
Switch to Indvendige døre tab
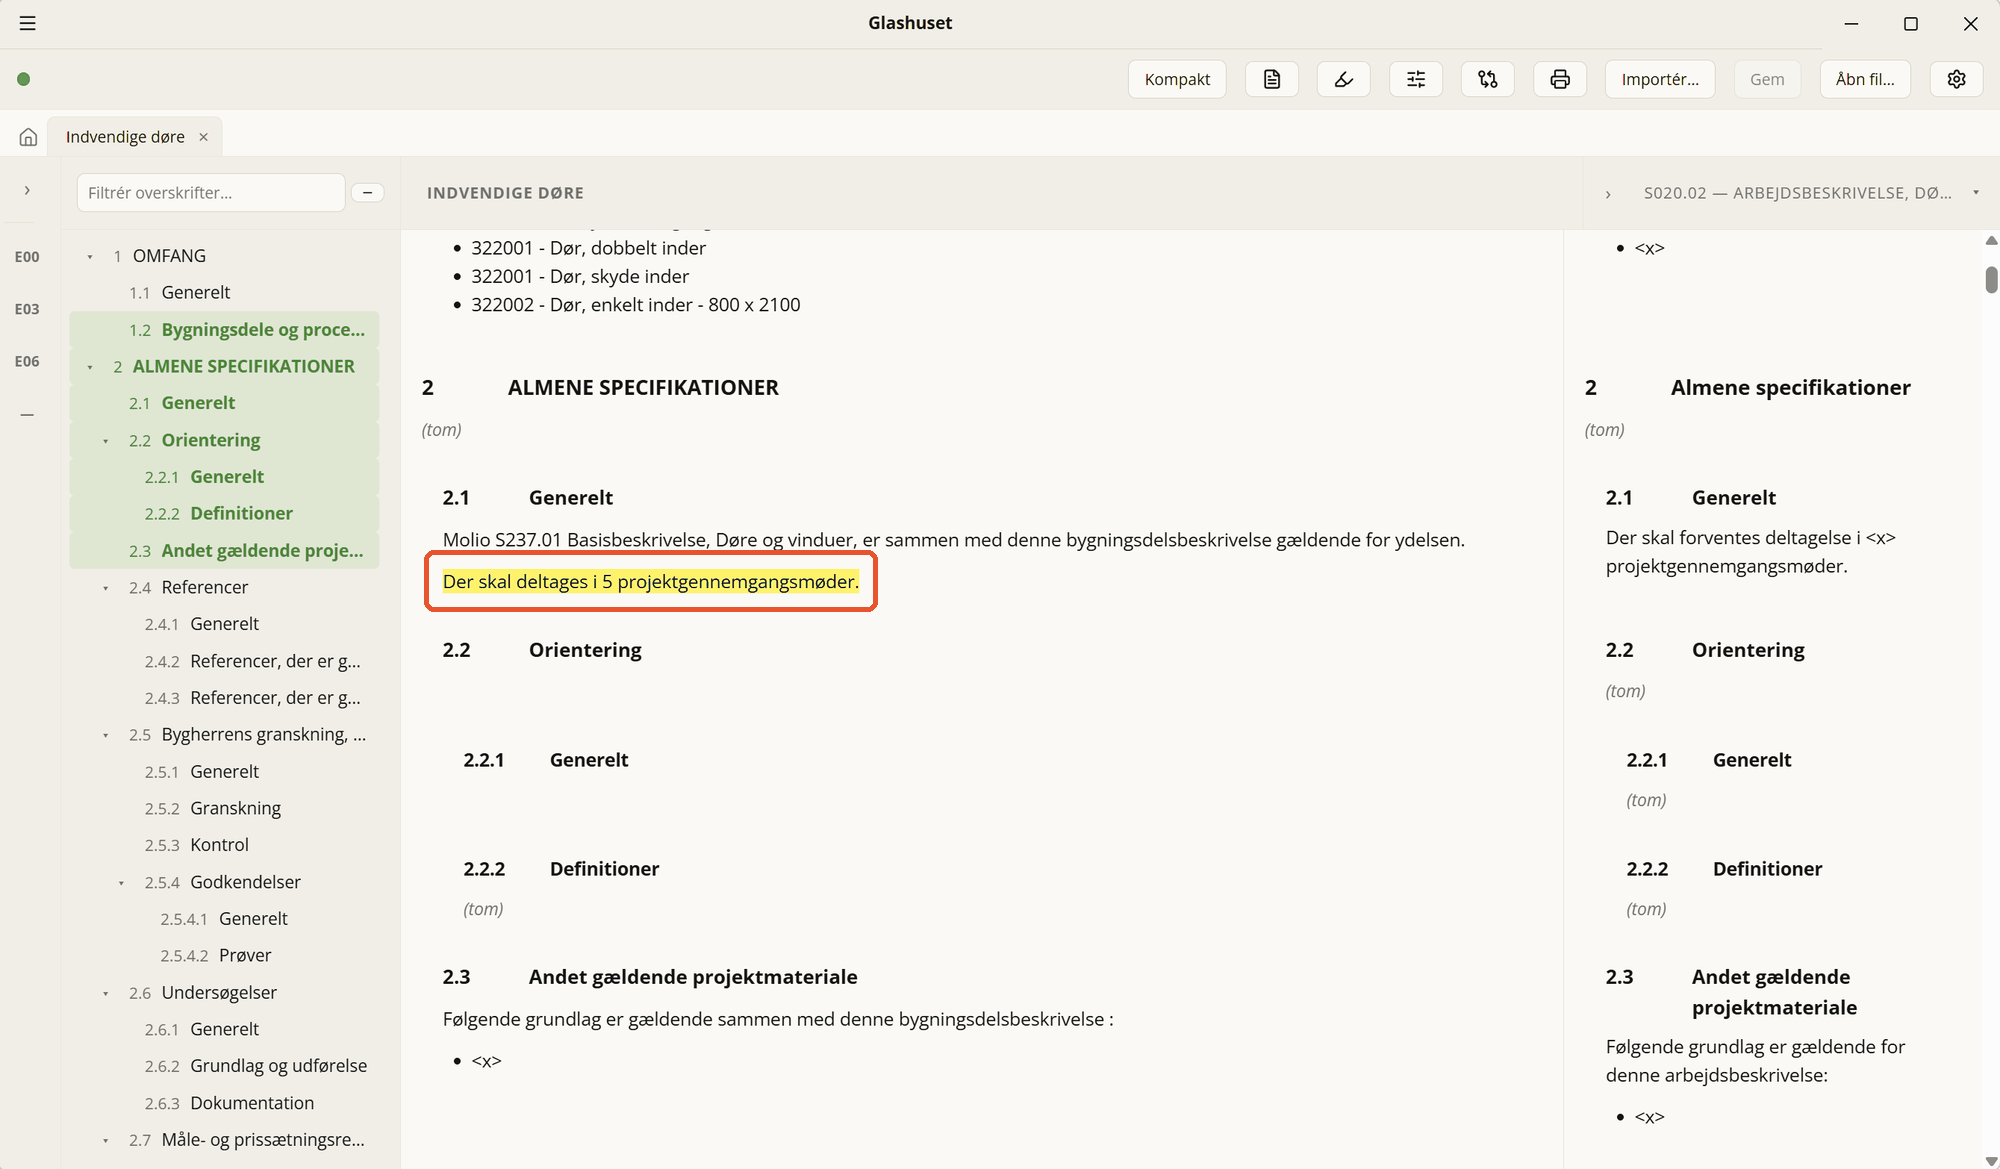click(x=125, y=137)
